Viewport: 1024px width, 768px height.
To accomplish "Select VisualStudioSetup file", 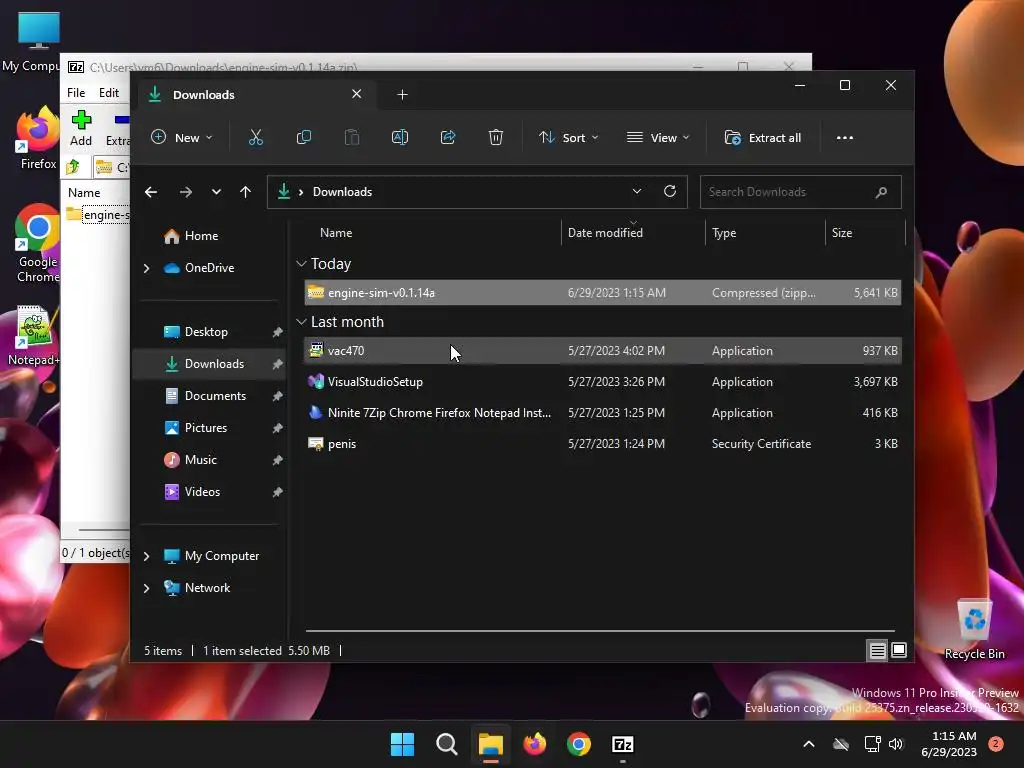I will coord(602,382).
